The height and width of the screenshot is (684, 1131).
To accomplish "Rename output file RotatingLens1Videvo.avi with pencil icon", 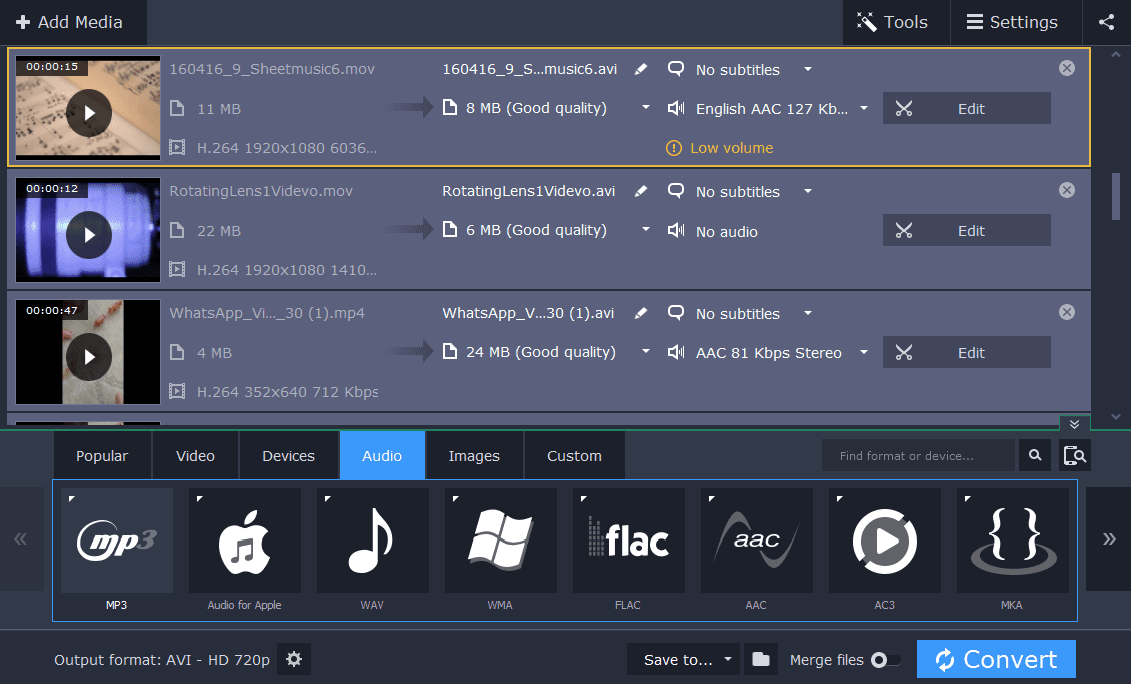I will (x=641, y=191).
